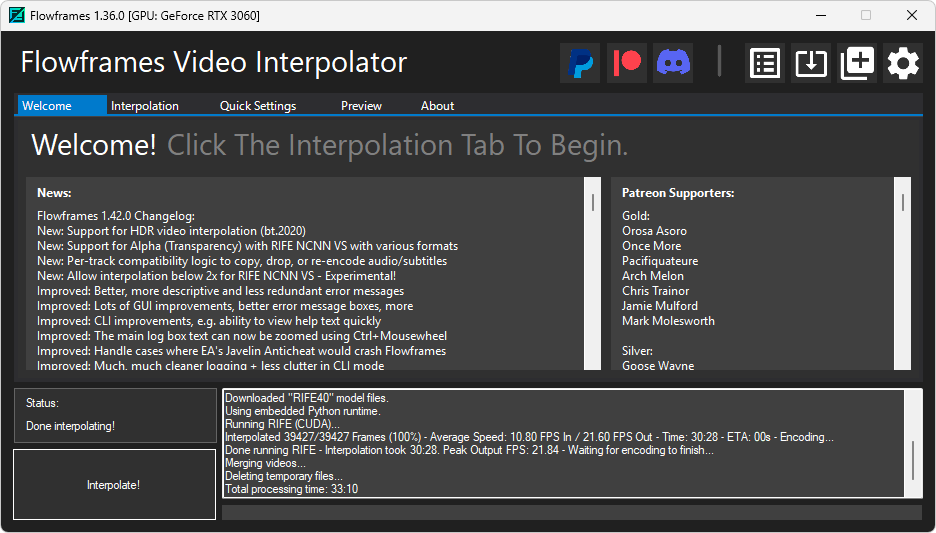Click the 'Flowframes 1.42.0 Changelog:' line
The image size is (936, 533).
[x=116, y=216]
